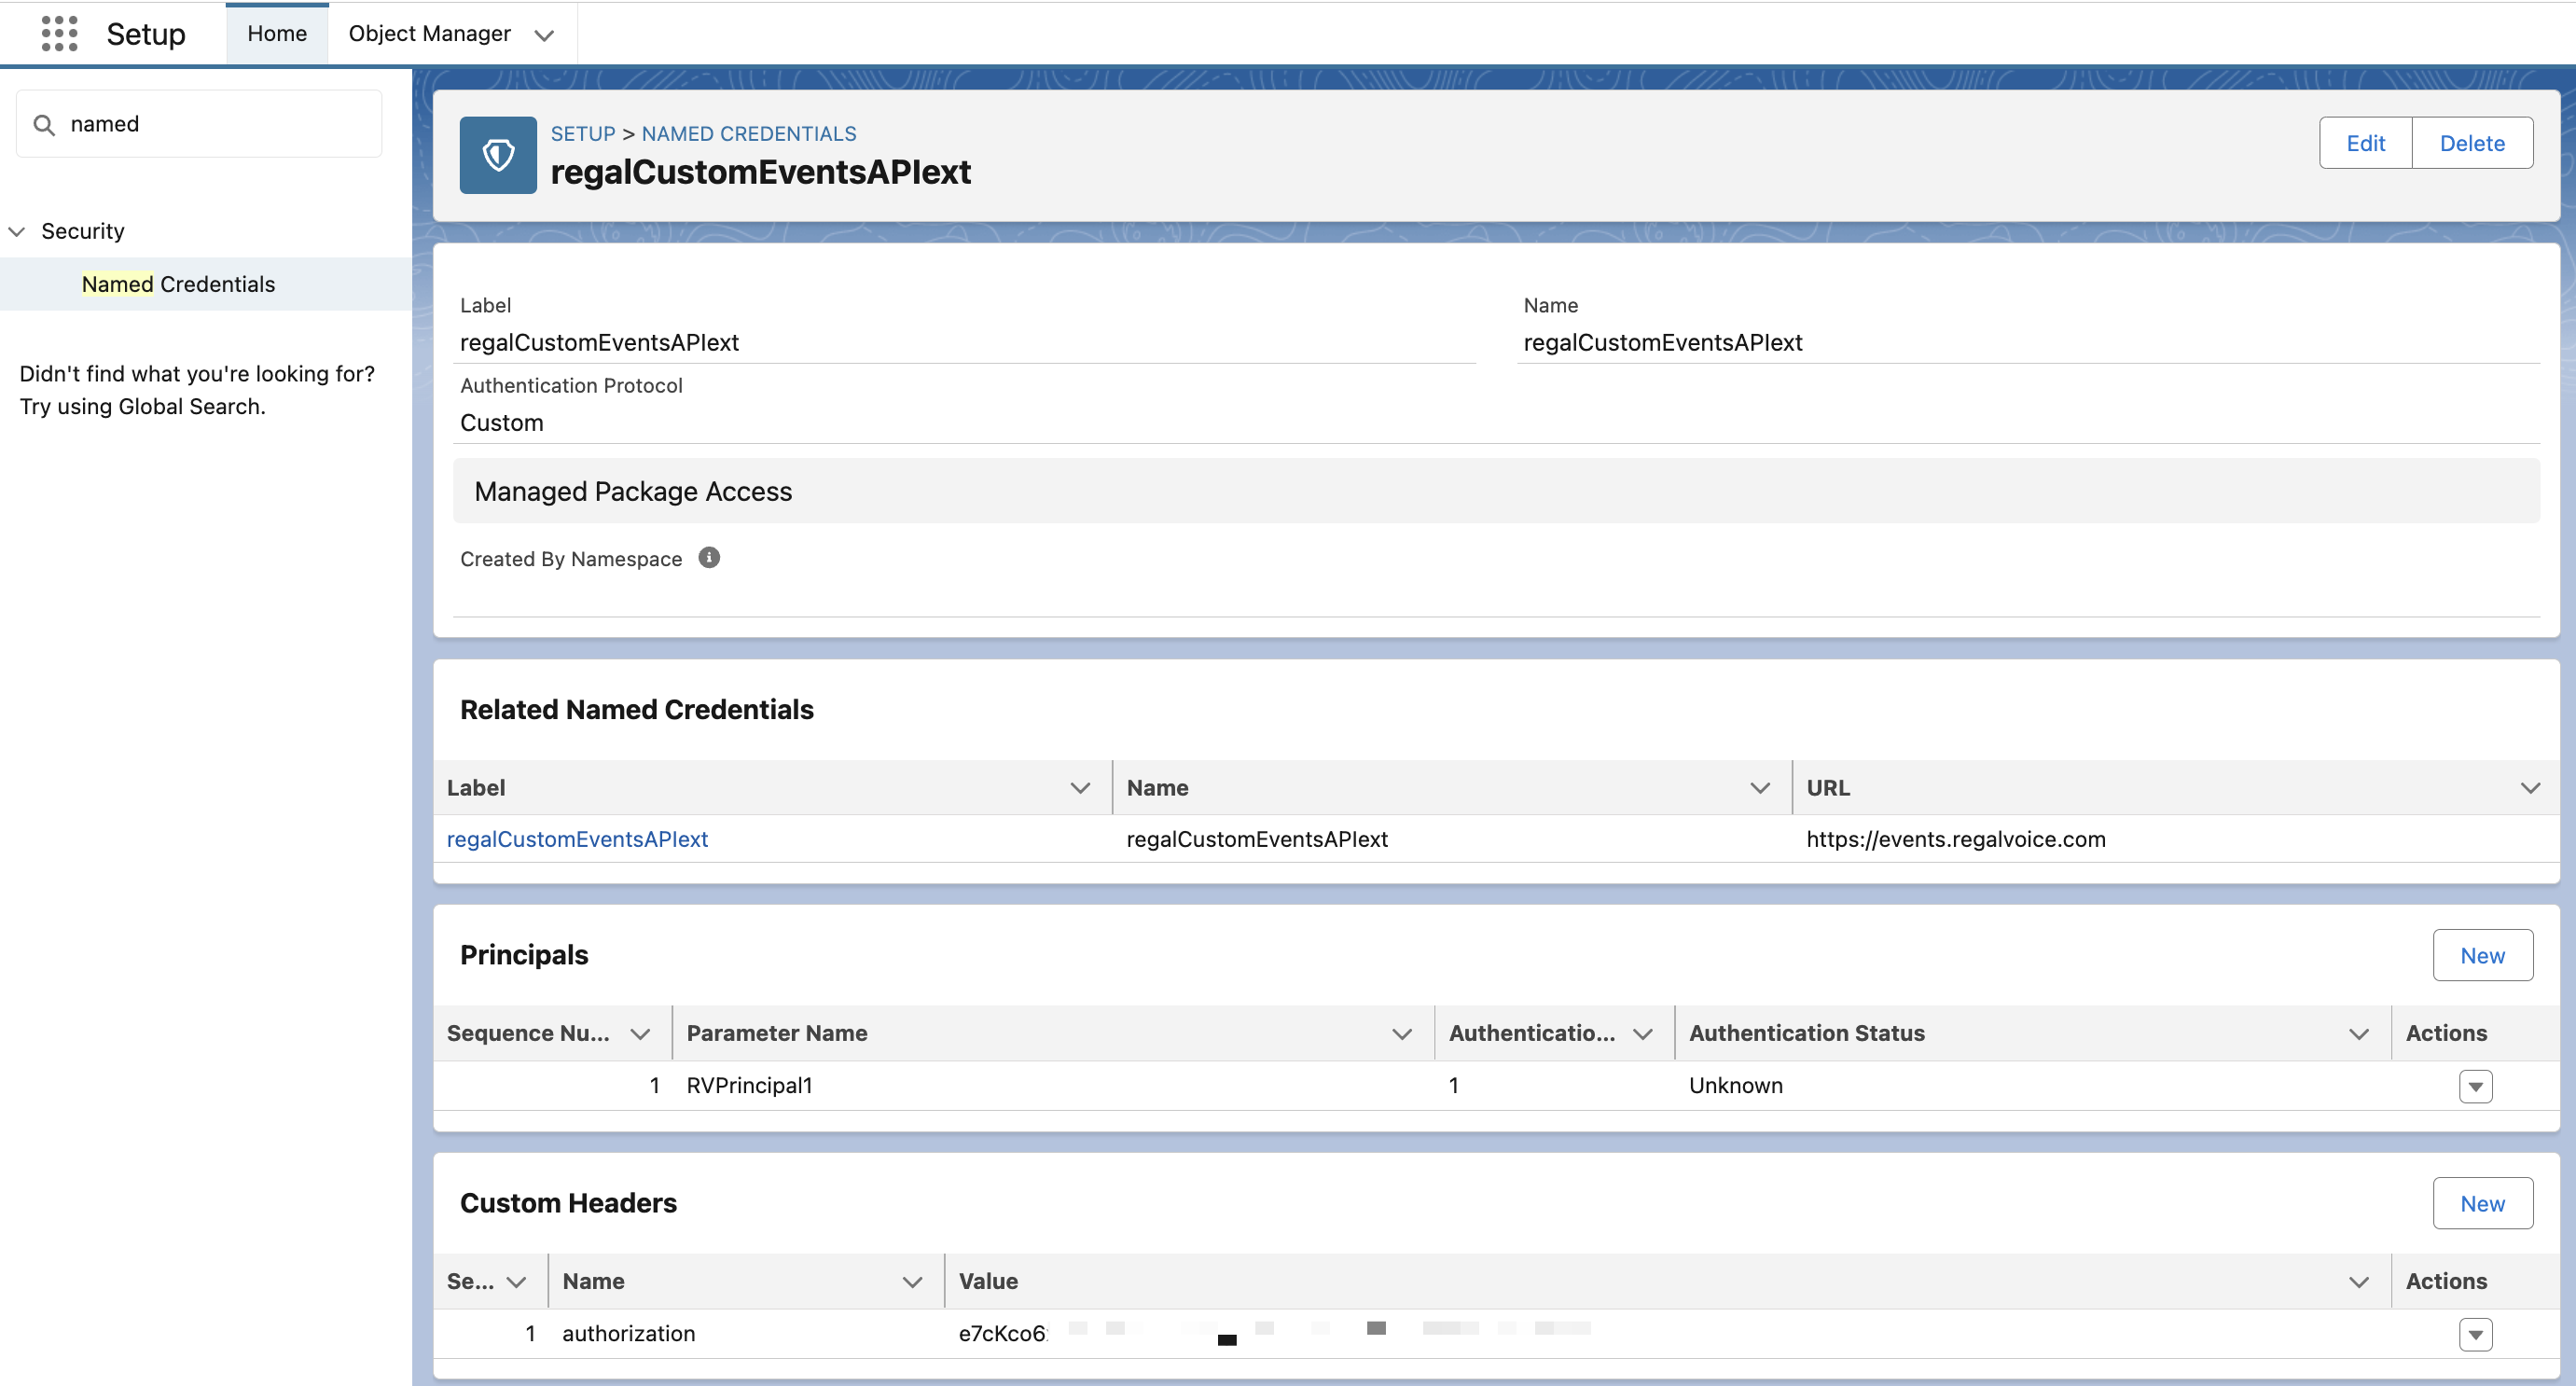
Task: Click the search magnifier icon in Quick Find
Action: click(44, 125)
